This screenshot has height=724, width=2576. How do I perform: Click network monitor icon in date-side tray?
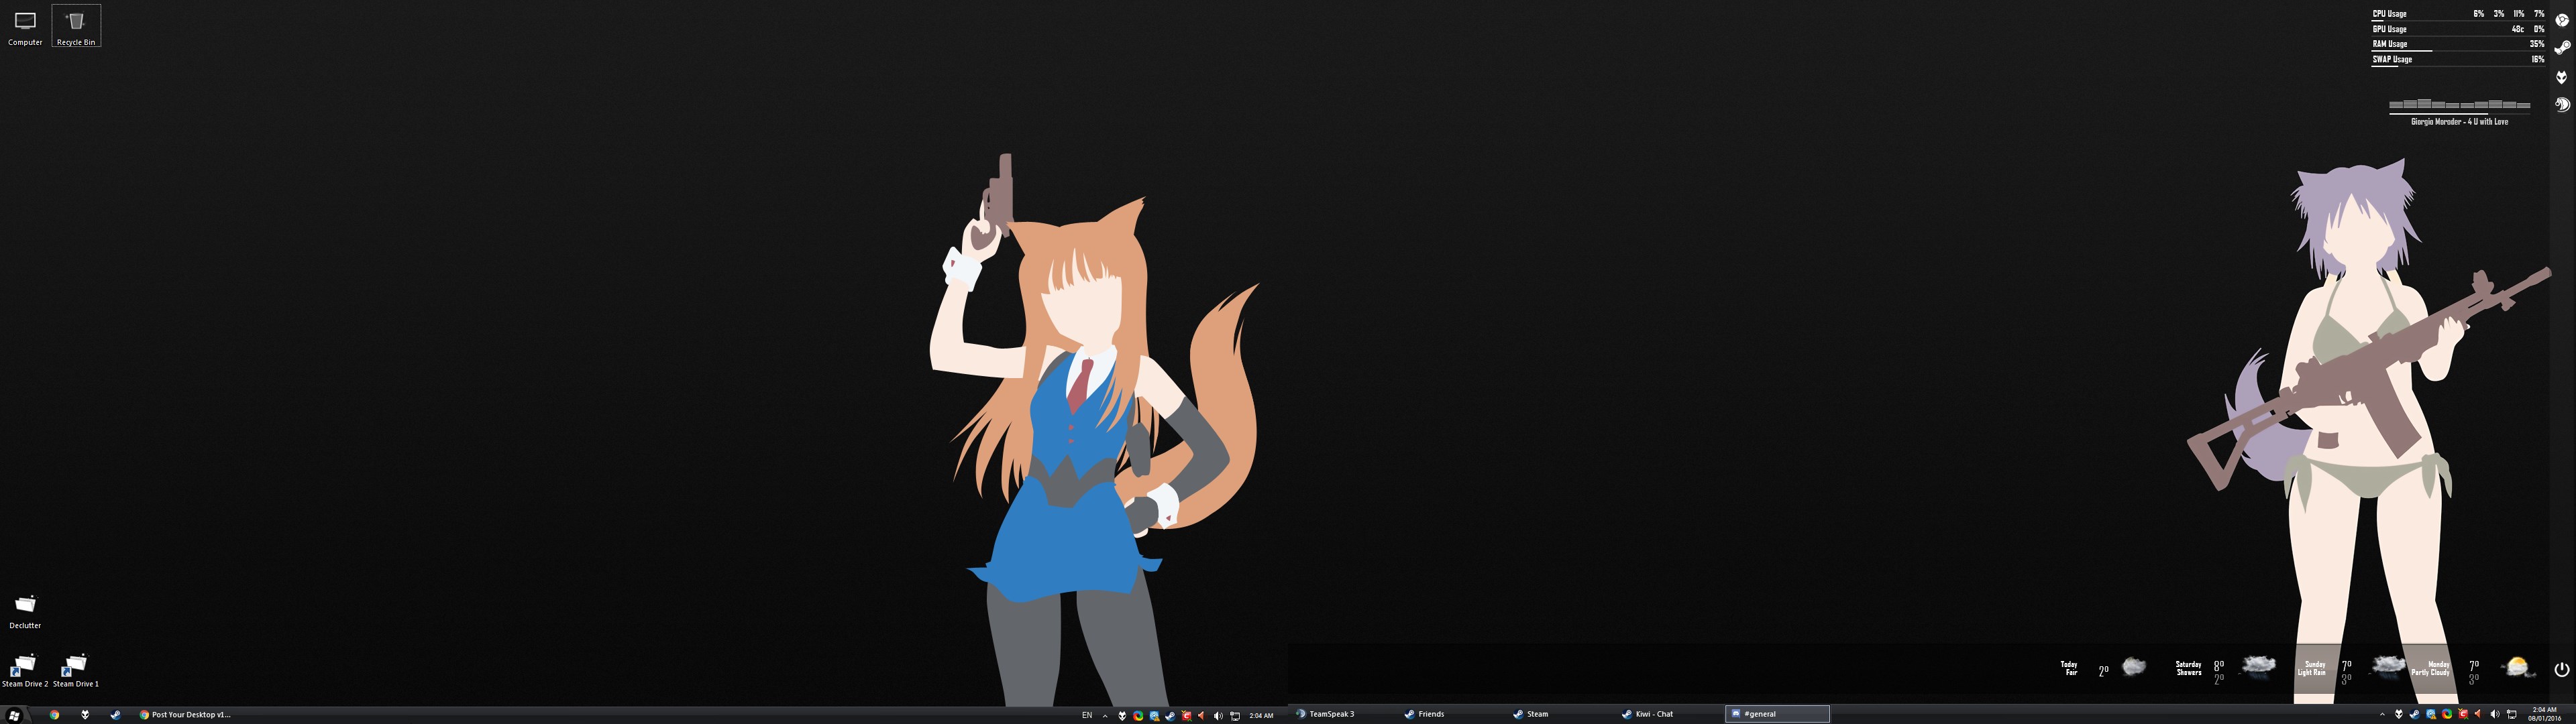click(x=2512, y=715)
